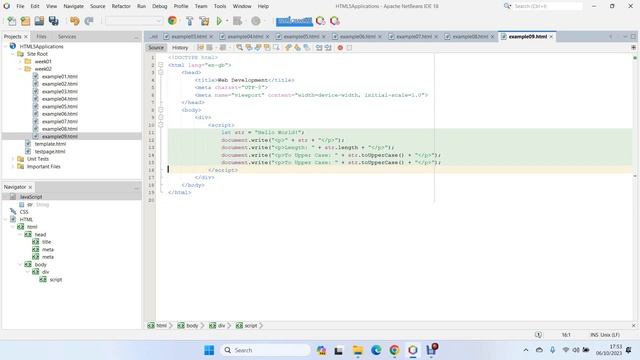Close the example09.html editor tab
This screenshot has width=640, height=360.
(x=551, y=37)
